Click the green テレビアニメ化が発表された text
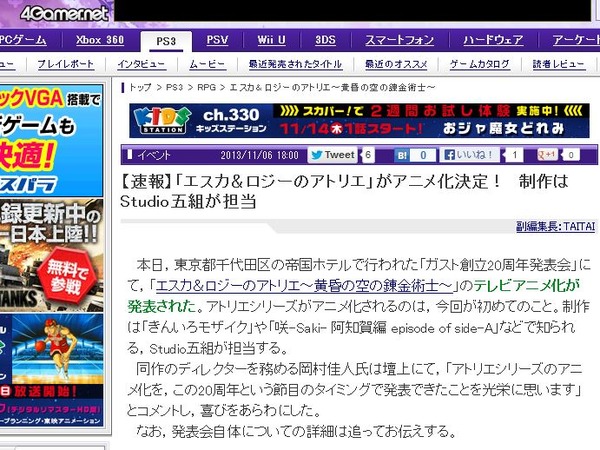 pyautogui.click(x=354, y=296)
